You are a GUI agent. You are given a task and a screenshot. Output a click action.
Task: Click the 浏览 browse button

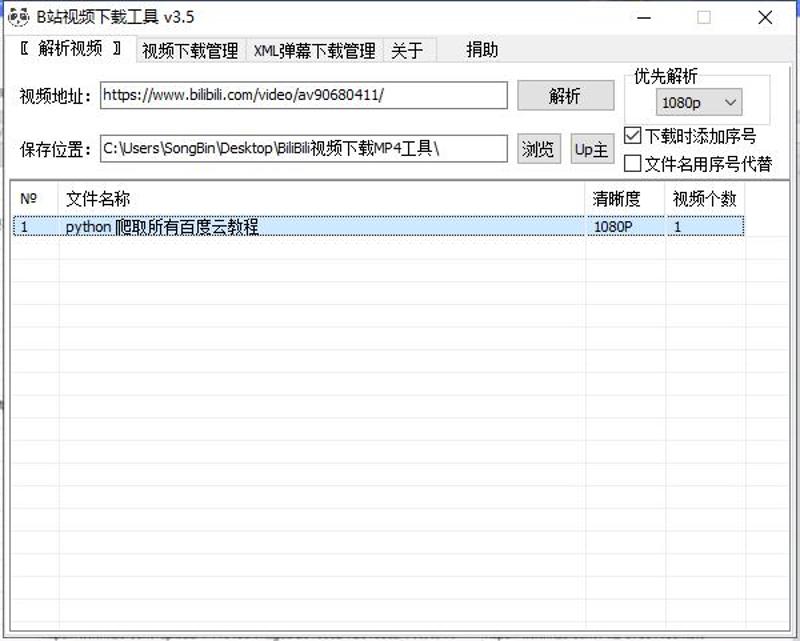point(538,149)
